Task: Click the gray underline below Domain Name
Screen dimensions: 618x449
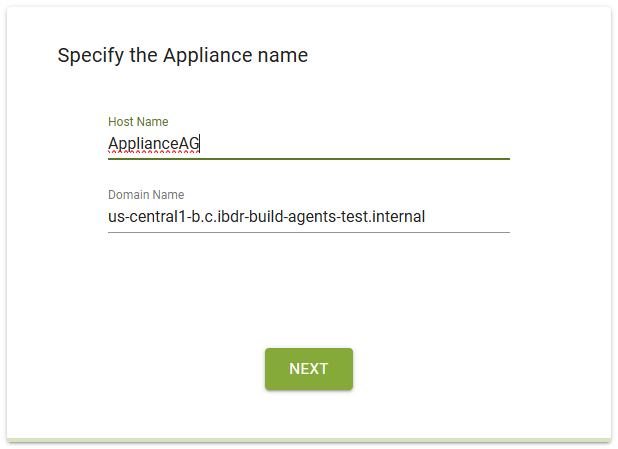Action: (x=308, y=232)
